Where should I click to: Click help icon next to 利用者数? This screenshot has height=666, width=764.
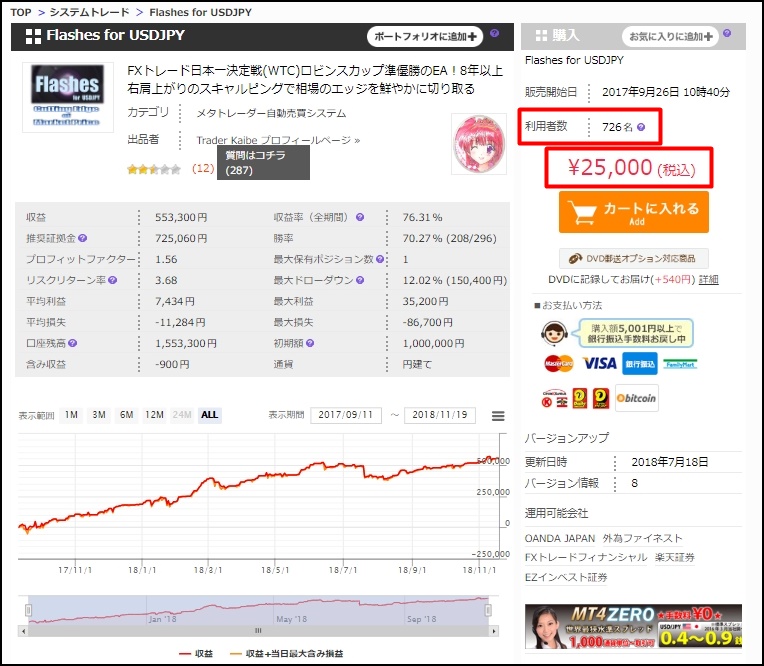tap(641, 128)
